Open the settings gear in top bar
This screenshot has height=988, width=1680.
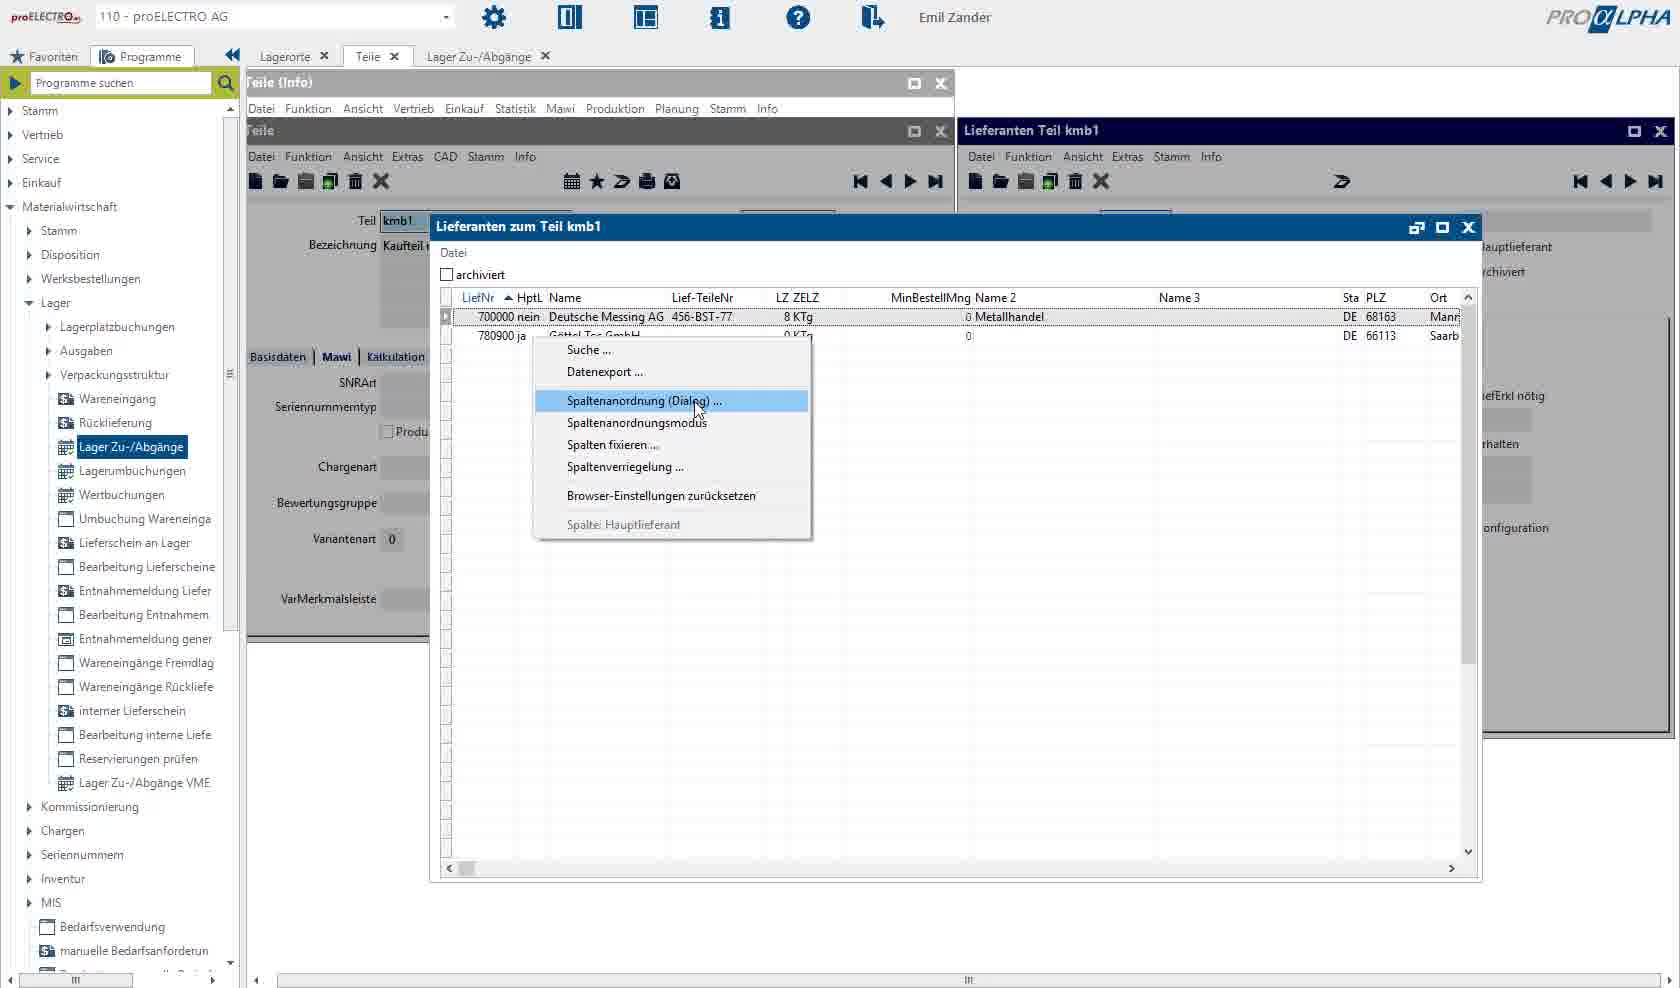click(x=494, y=17)
